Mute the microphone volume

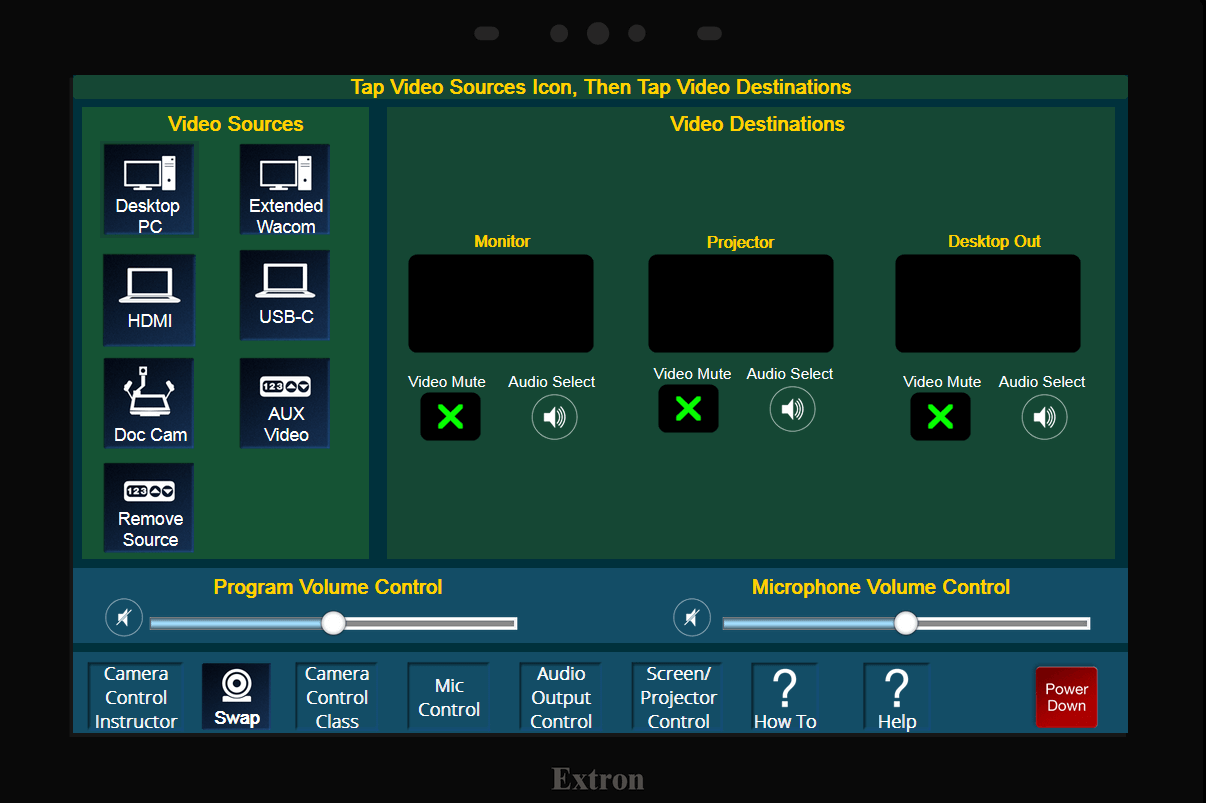[x=692, y=618]
